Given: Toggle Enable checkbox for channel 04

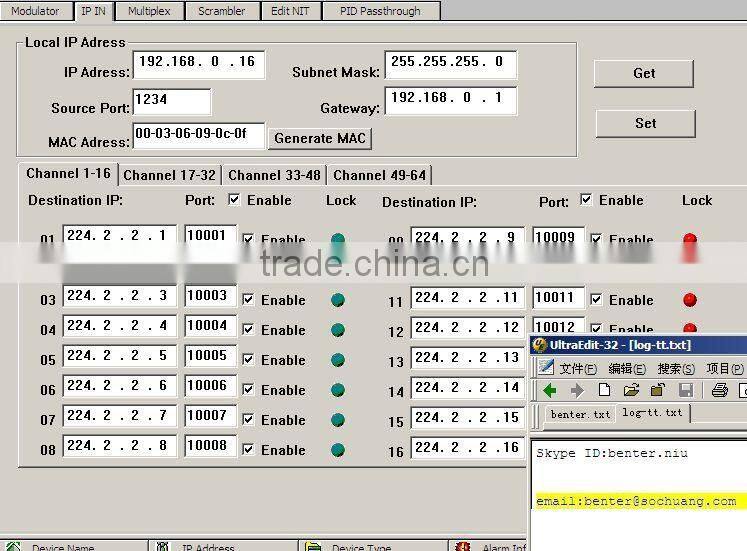Looking at the screenshot, I should [x=248, y=330].
